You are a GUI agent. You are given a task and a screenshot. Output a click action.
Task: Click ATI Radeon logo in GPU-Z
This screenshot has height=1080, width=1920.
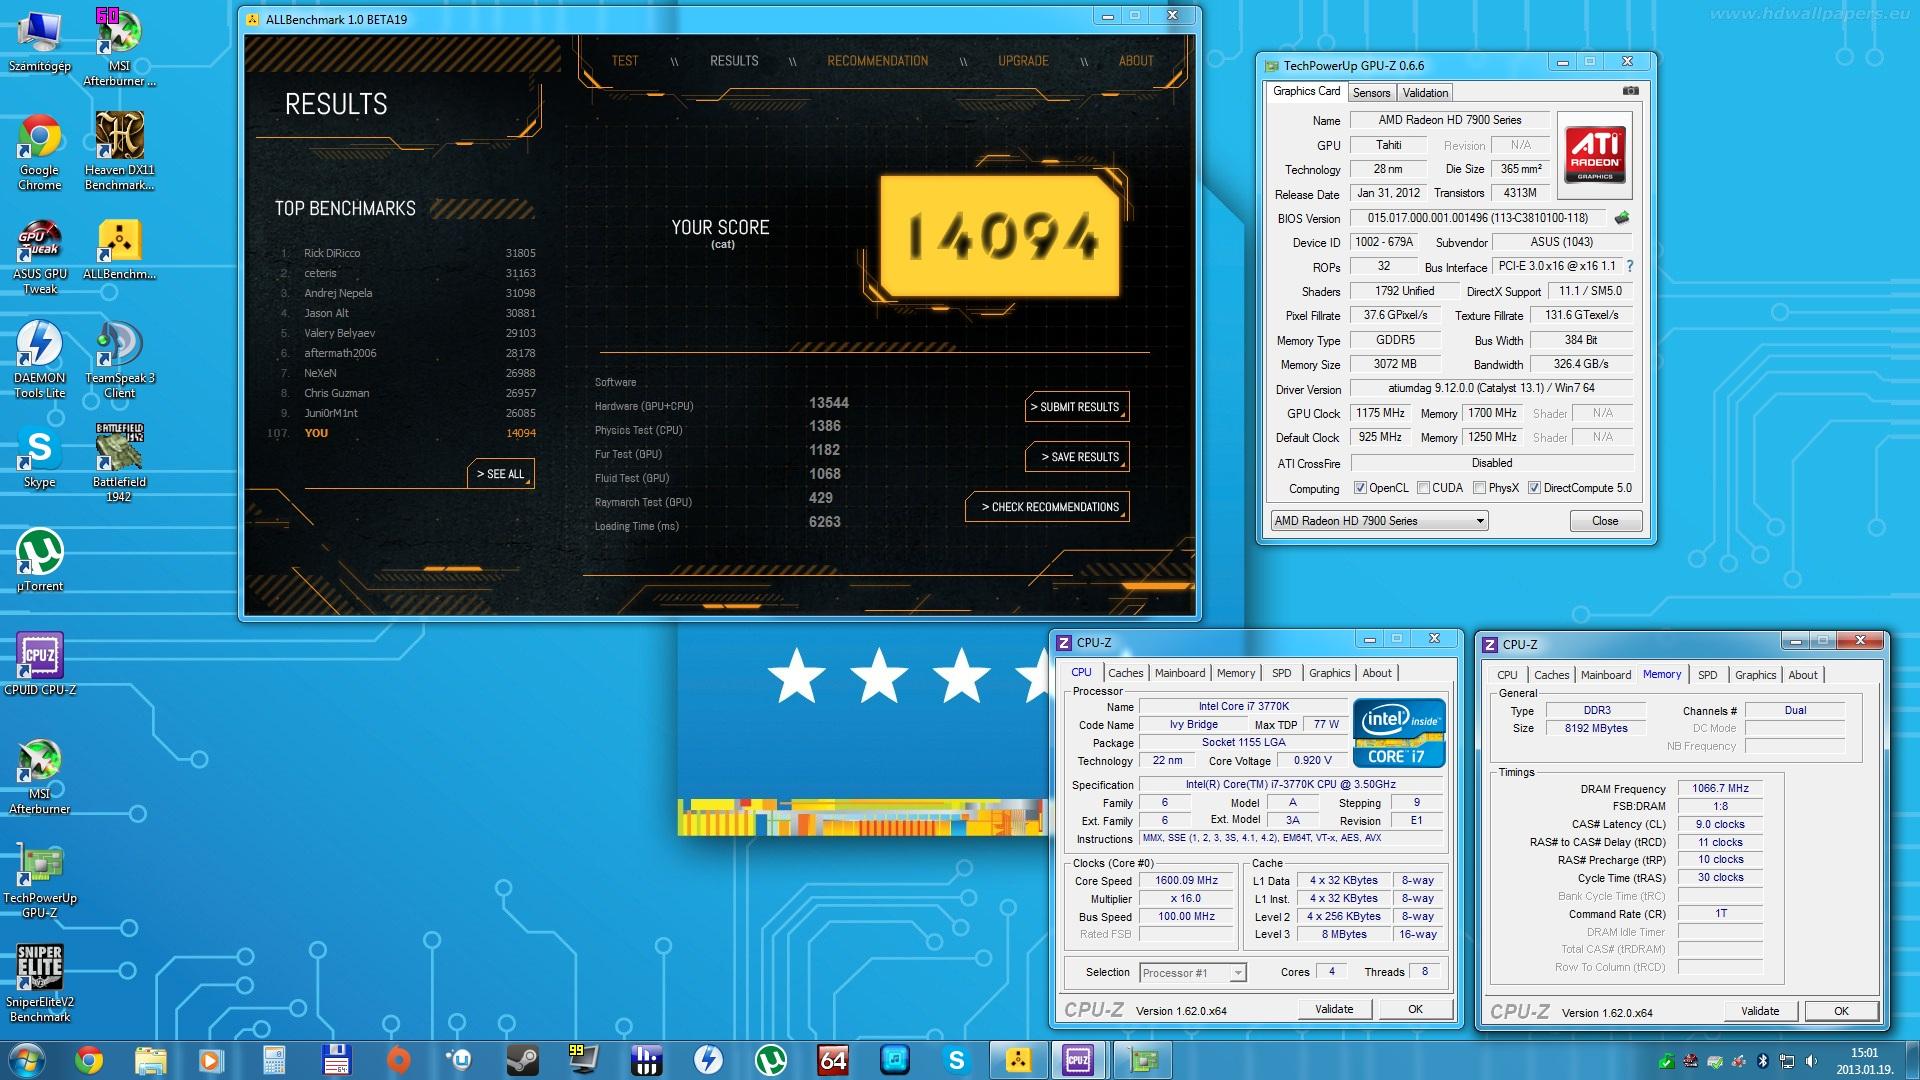[x=1595, y=155]
